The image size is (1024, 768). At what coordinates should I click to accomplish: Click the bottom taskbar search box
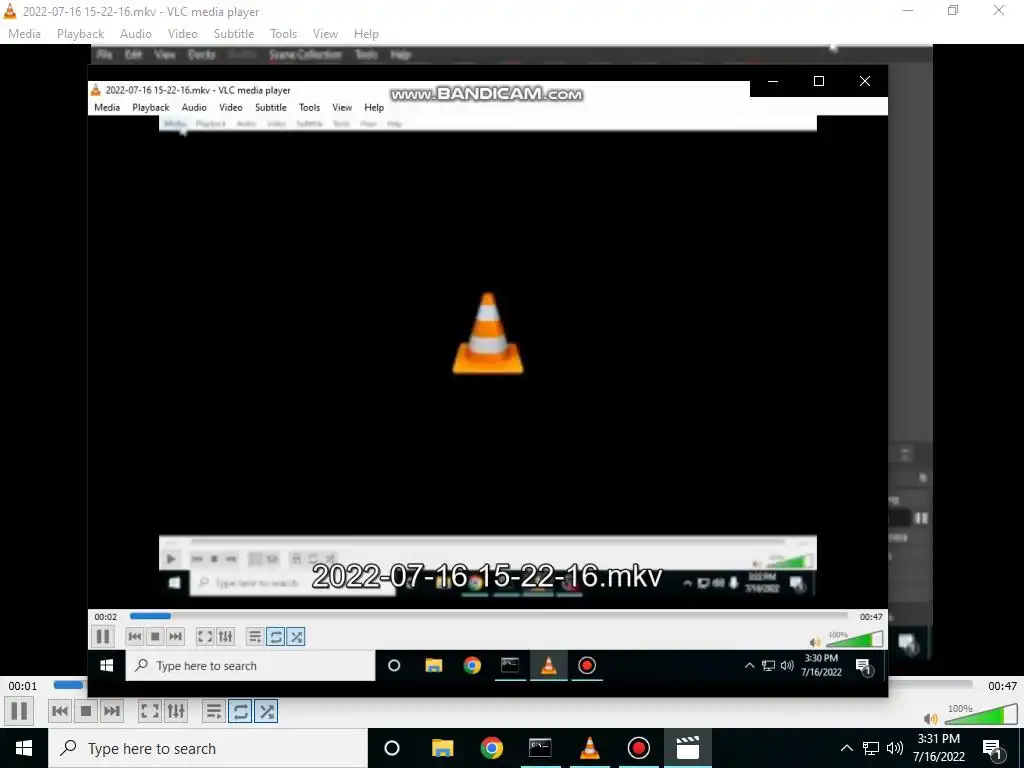coord(208,748)
